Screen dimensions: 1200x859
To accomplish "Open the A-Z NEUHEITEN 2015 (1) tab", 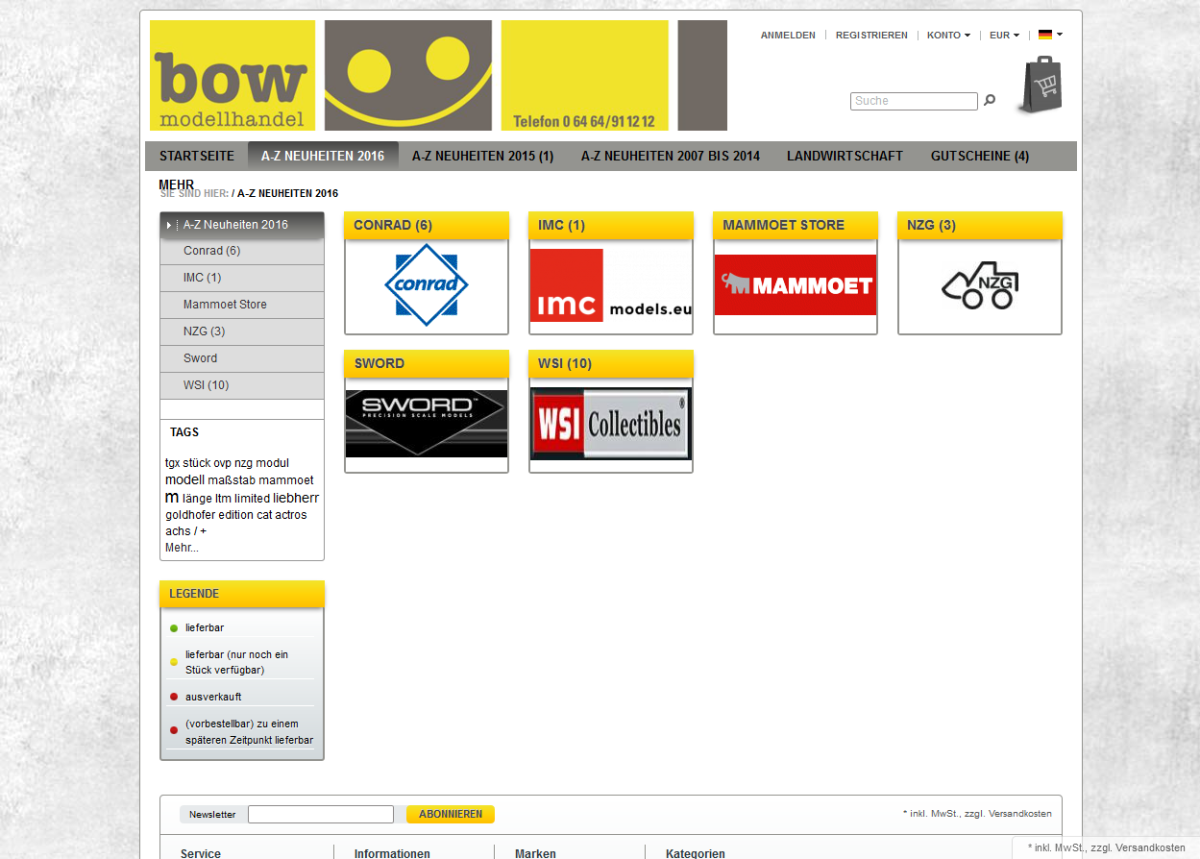I will 483,156.
